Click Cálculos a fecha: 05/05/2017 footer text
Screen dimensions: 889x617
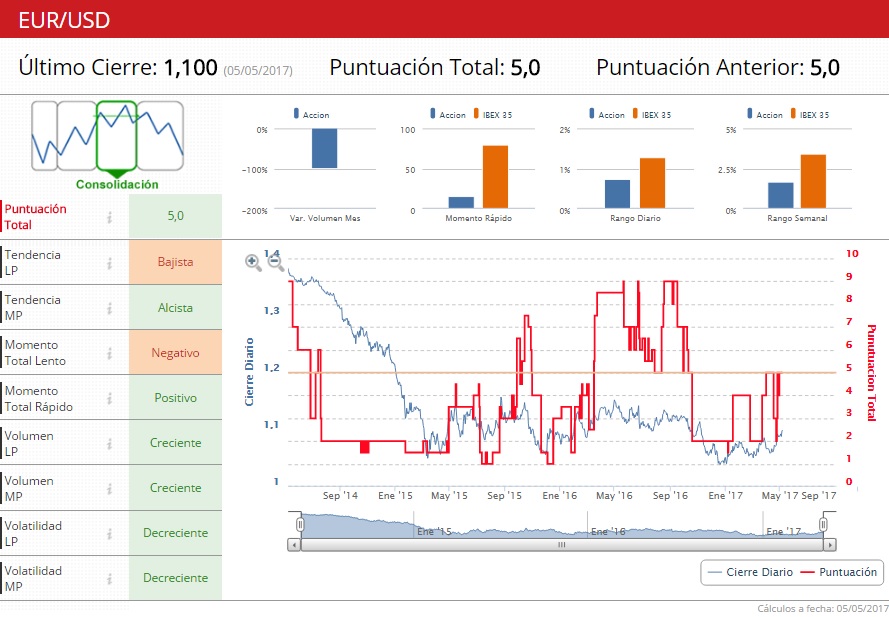coord(823,608)
